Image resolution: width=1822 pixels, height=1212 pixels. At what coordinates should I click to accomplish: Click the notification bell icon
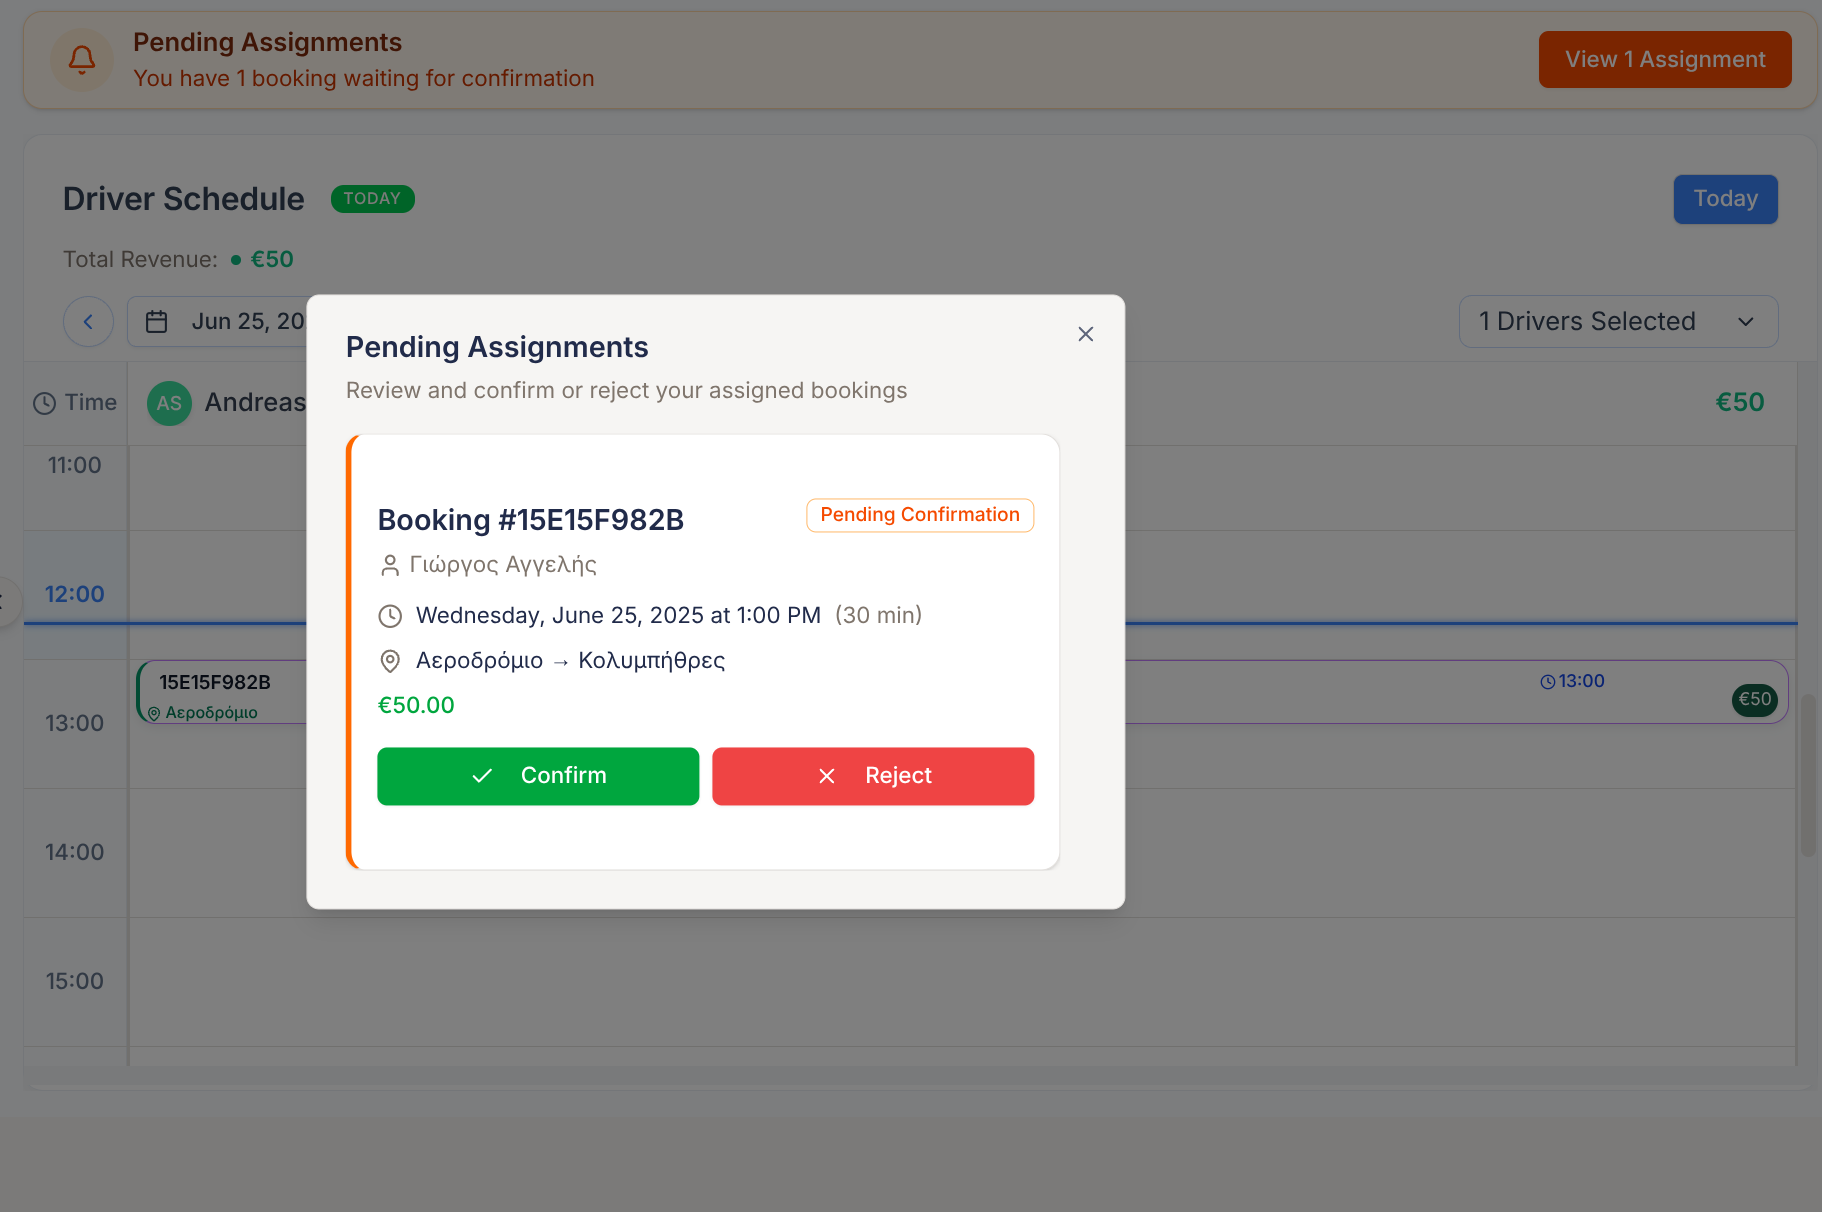pyautogui.click(x=82, y=60)
